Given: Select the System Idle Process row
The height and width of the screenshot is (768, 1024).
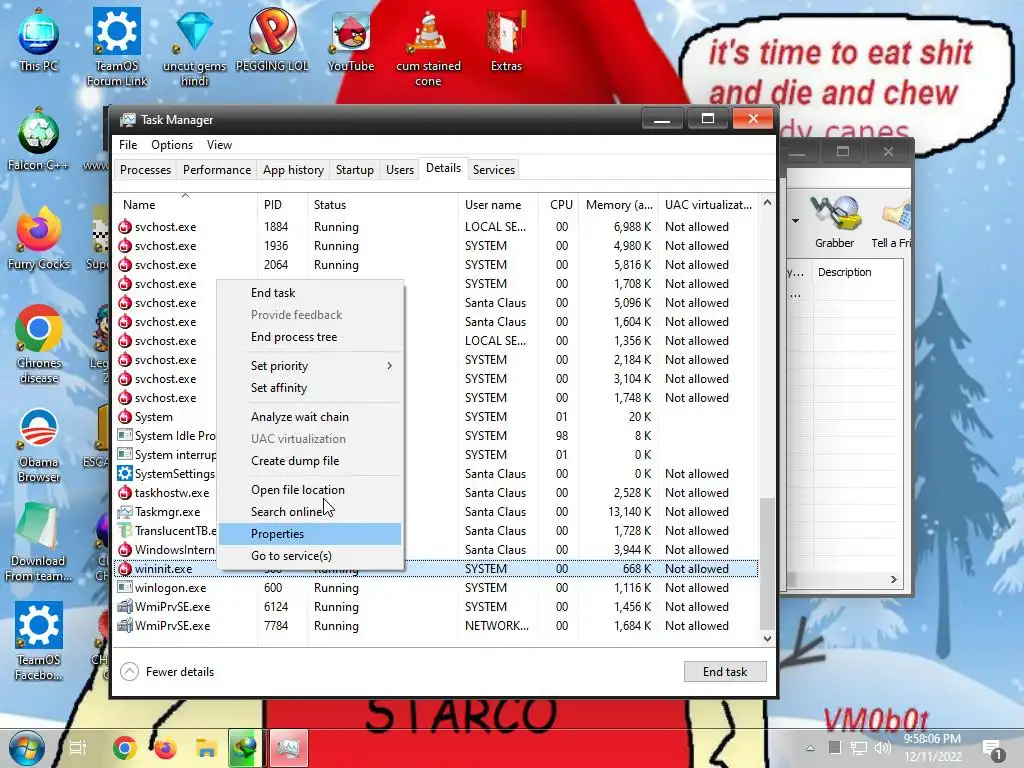Looking at the screenshot, I should coord(436,436).
